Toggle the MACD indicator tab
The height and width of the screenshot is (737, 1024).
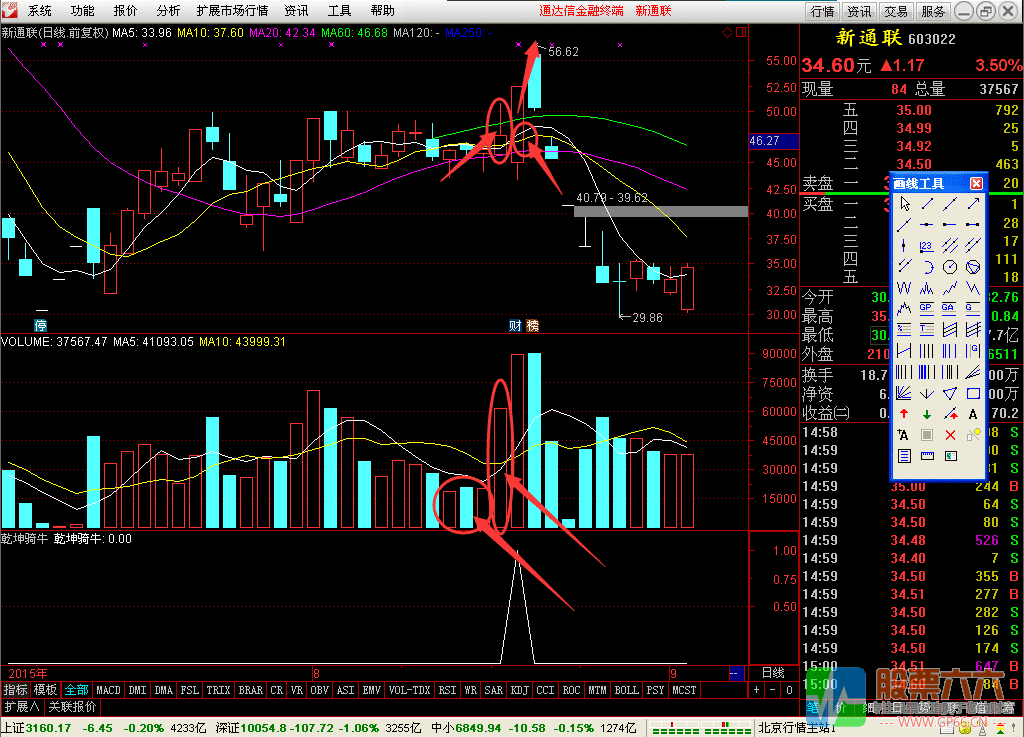pyautogui.click(x=108, y=690)
